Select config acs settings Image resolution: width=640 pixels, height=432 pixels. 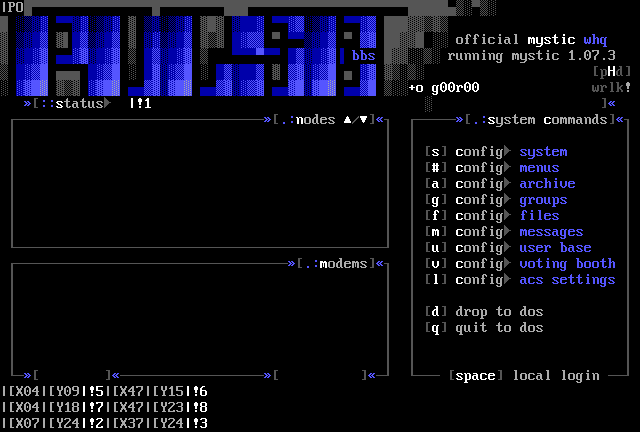[566, 280]
